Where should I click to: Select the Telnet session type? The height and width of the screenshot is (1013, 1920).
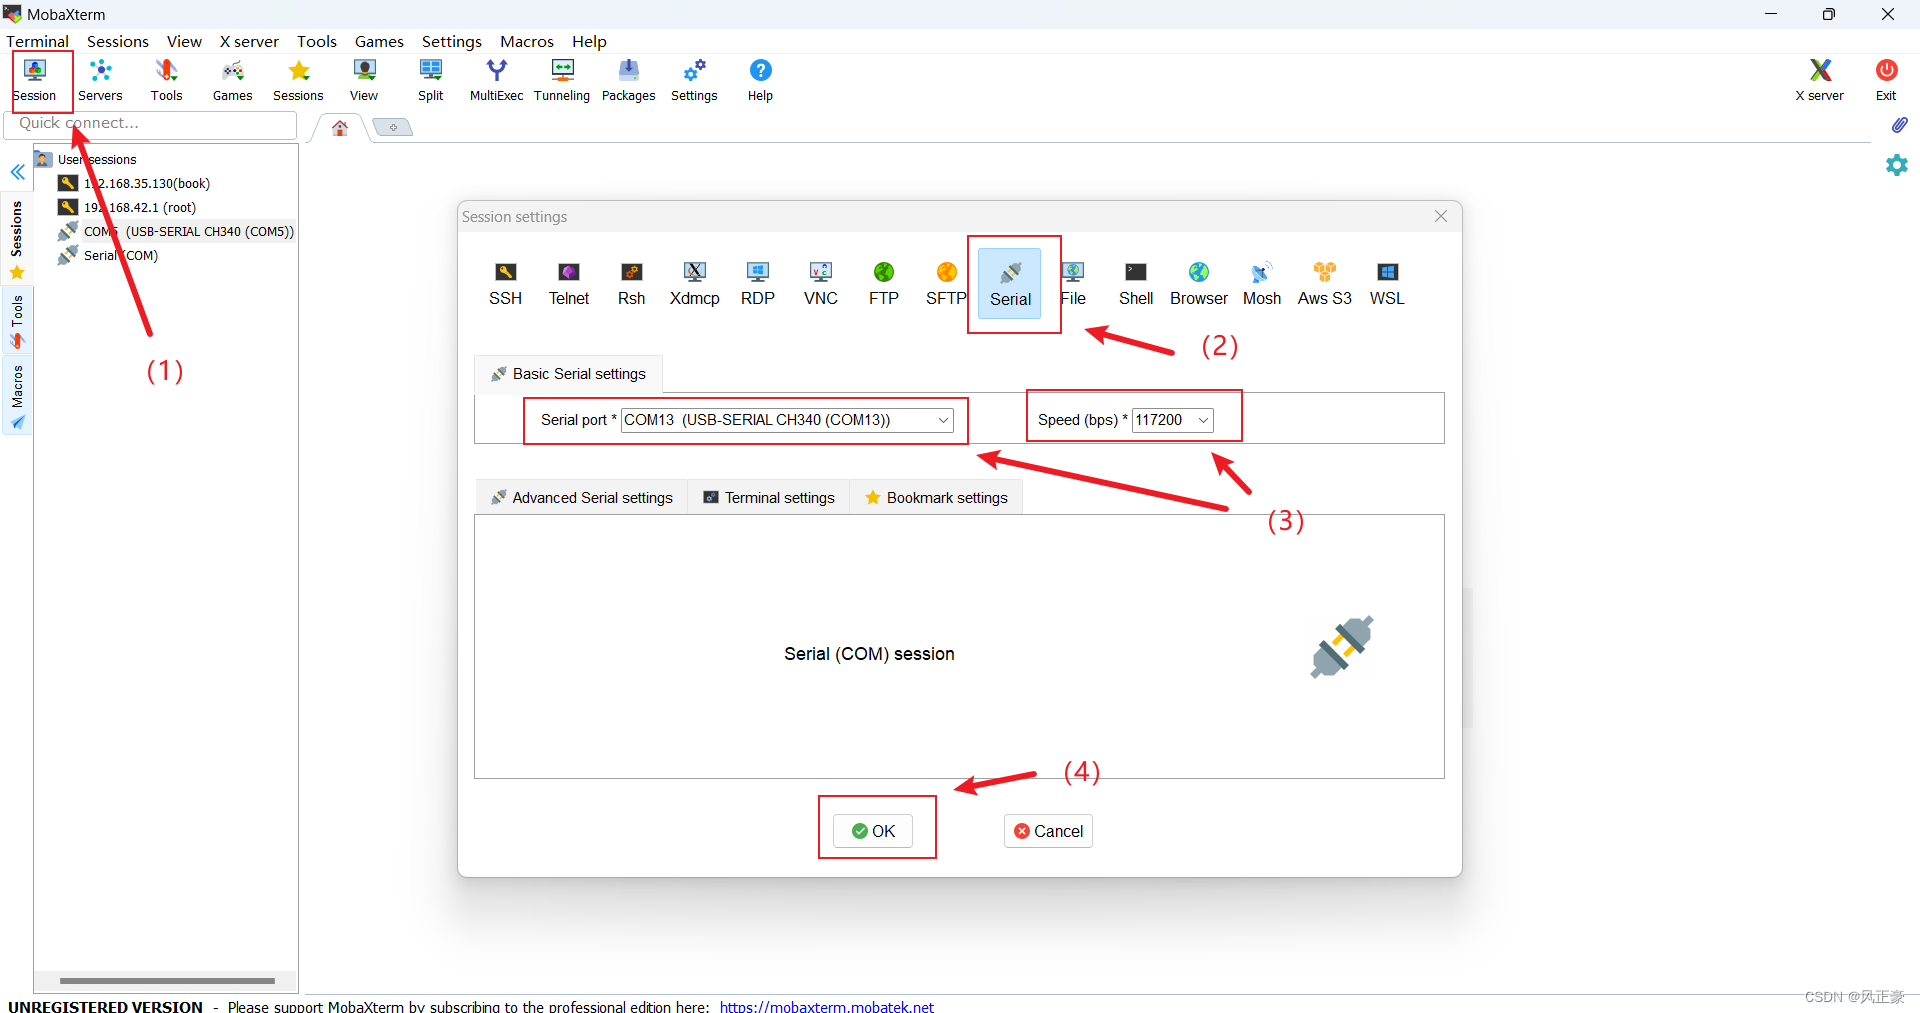tap(569, 284)
